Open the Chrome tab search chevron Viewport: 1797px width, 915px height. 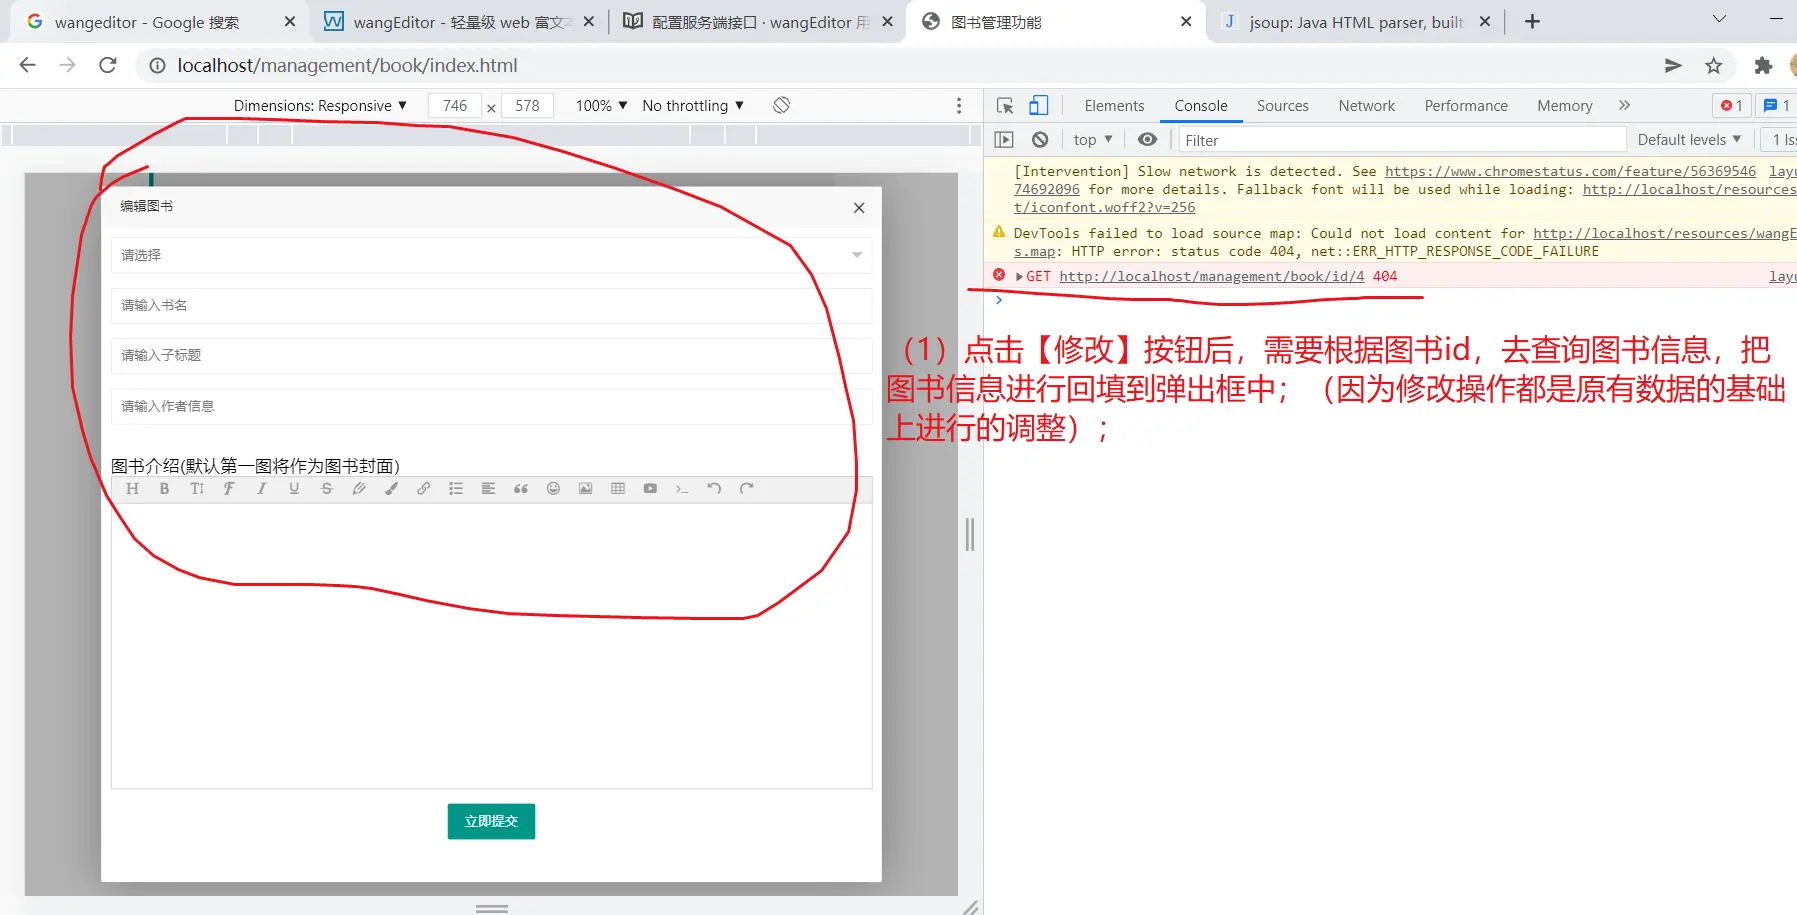click(1719, 21)
